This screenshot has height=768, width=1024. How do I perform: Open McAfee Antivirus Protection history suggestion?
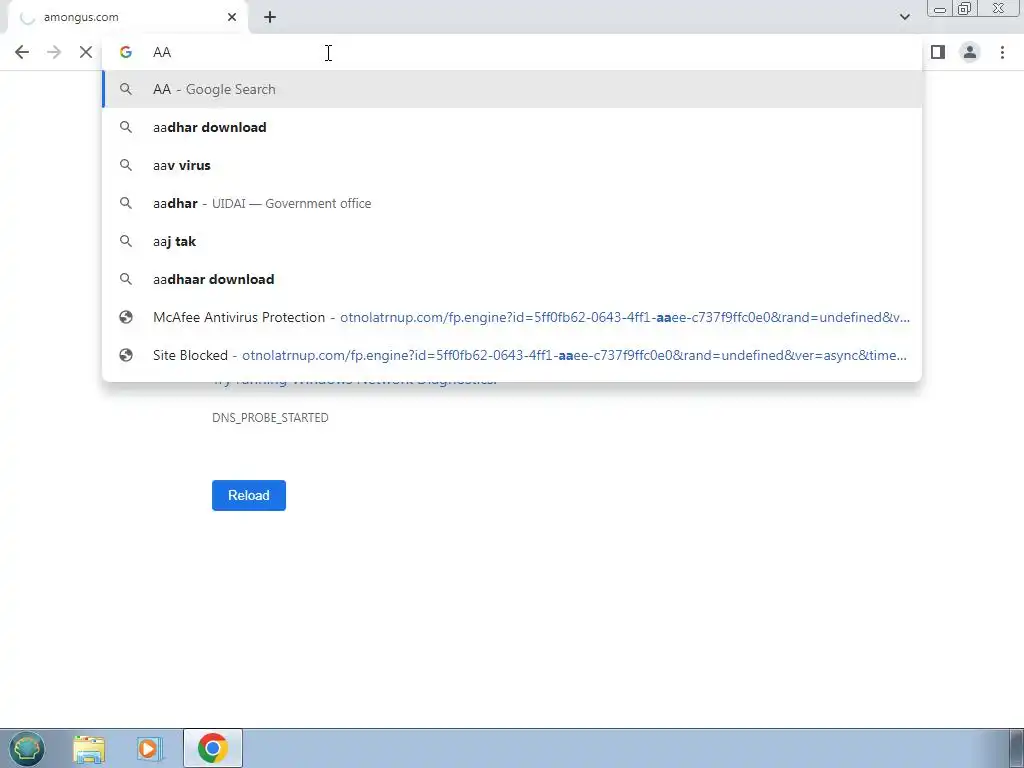pos(512,317)
